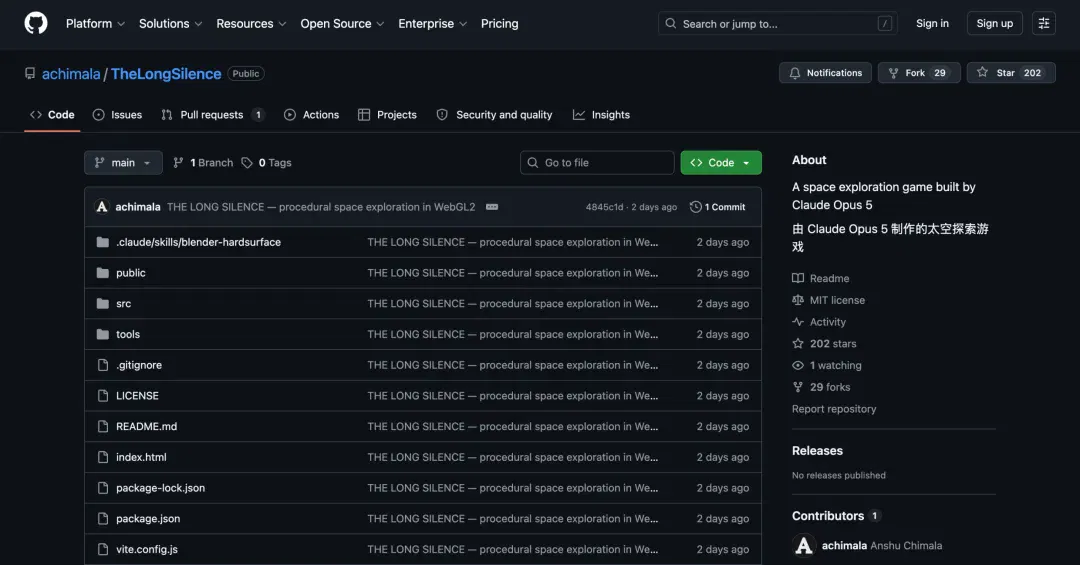Open appearance settings icon in header
The width and height of the screenshot is (1080, 565).
[x=1043, y=23]
